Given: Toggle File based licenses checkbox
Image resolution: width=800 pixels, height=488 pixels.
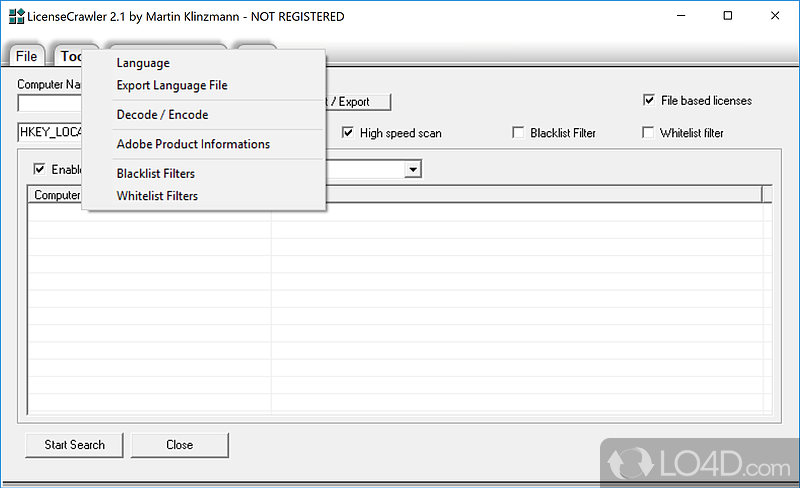Looking at the screenshot, I should coord(648,100).
